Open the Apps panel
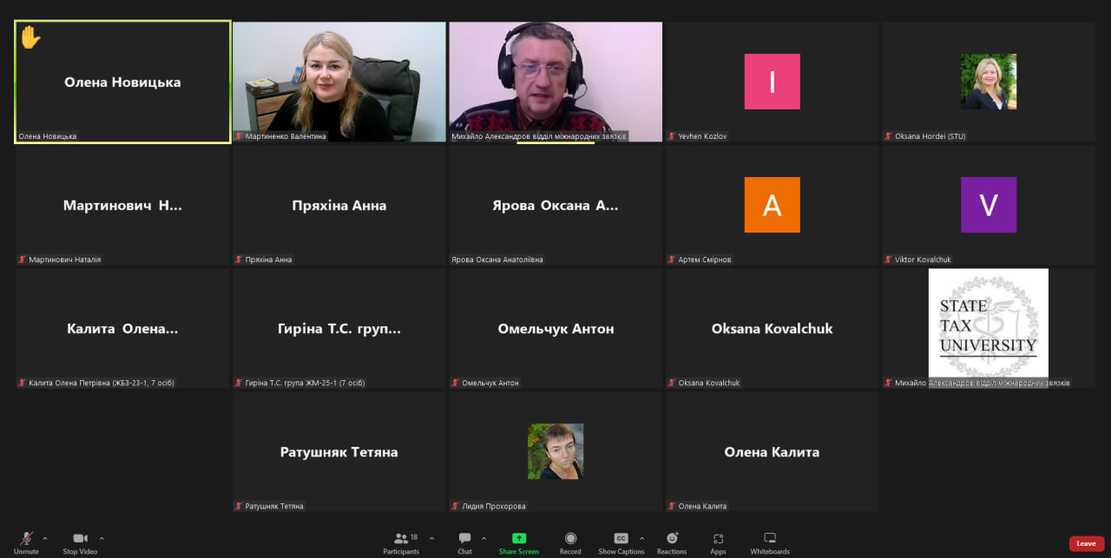The height and width of the screenshot is (558, 1111). pyautogui.click(x=718, y=541)
